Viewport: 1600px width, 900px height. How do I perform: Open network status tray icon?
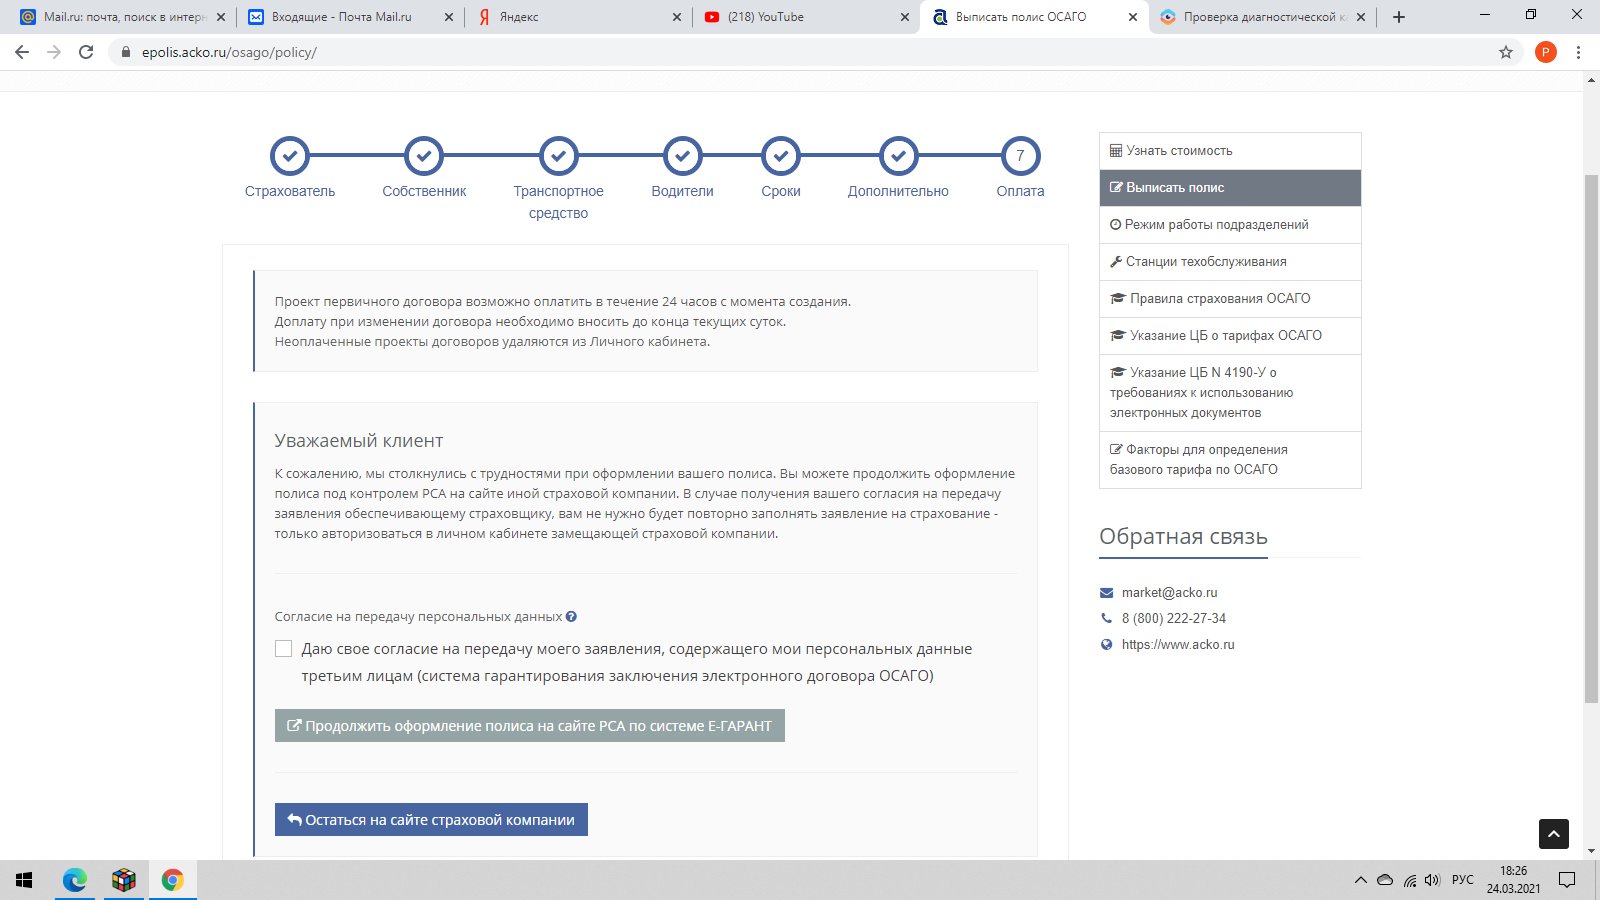tap(1409, 880)
